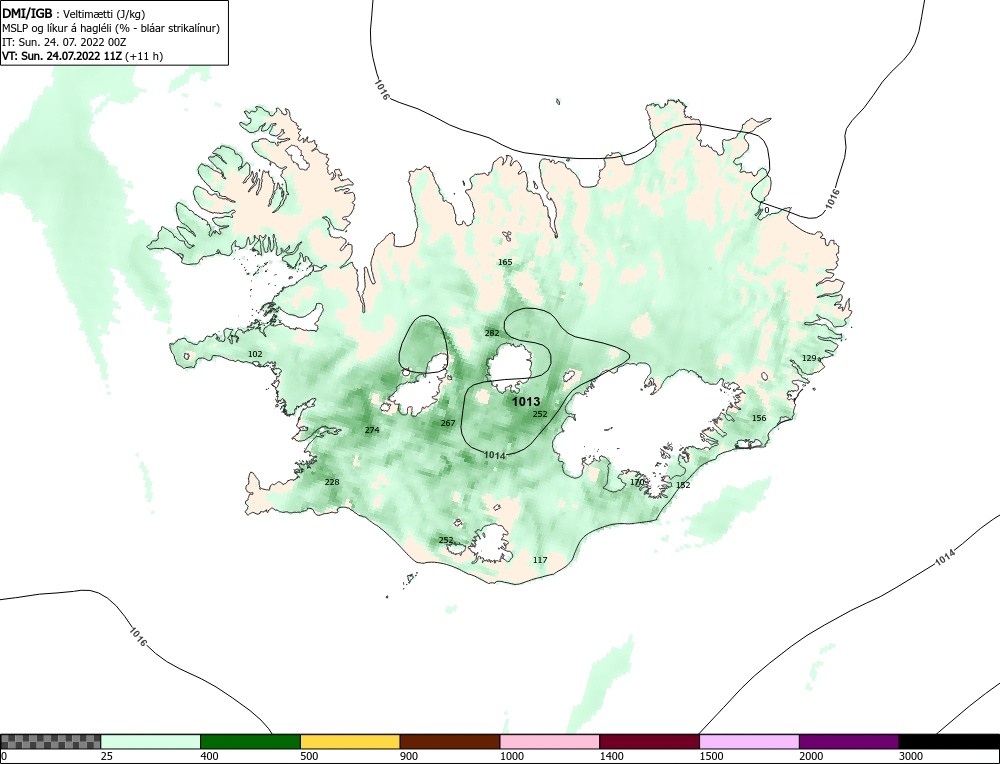Select the 282 value on the map
The width and height of the screenshot is (1000, 764).
[492, 333]
